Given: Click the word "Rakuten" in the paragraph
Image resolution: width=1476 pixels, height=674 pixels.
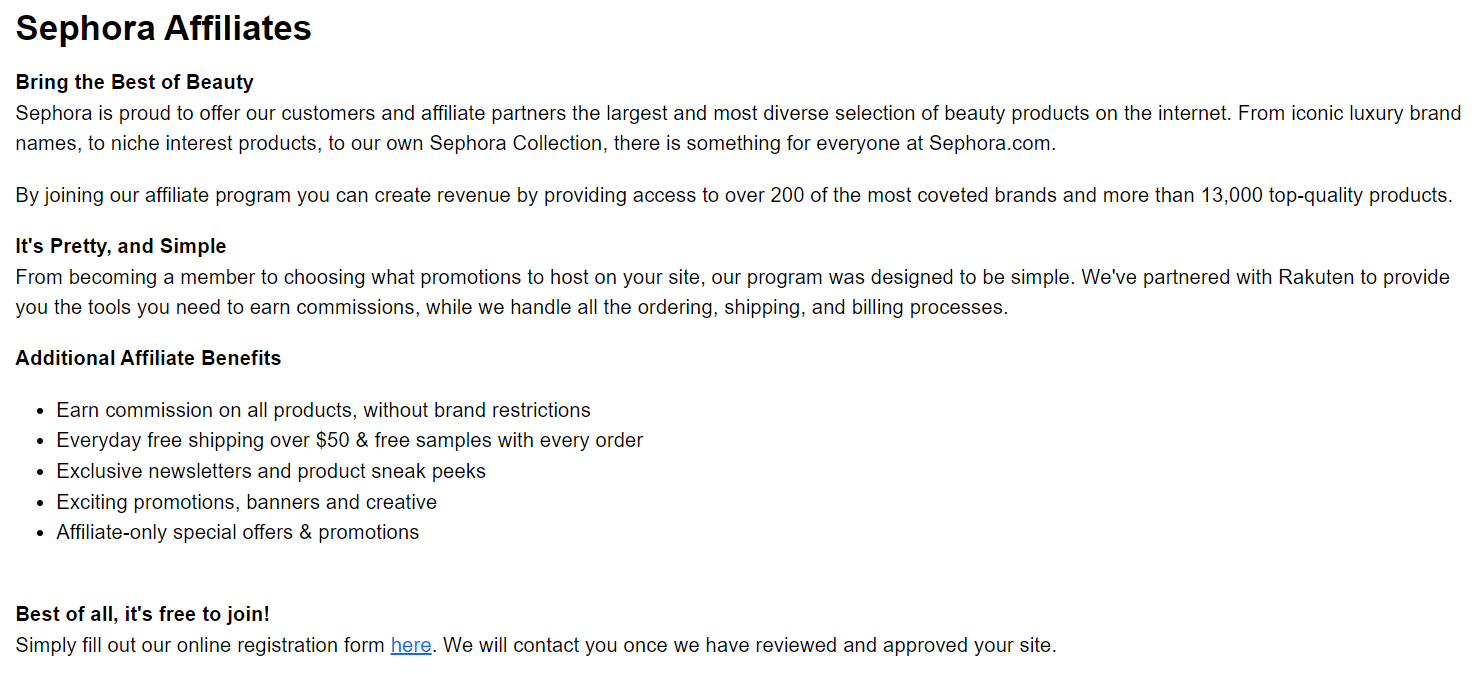Looking at the screenshot, I should [x=1317, y=277].
